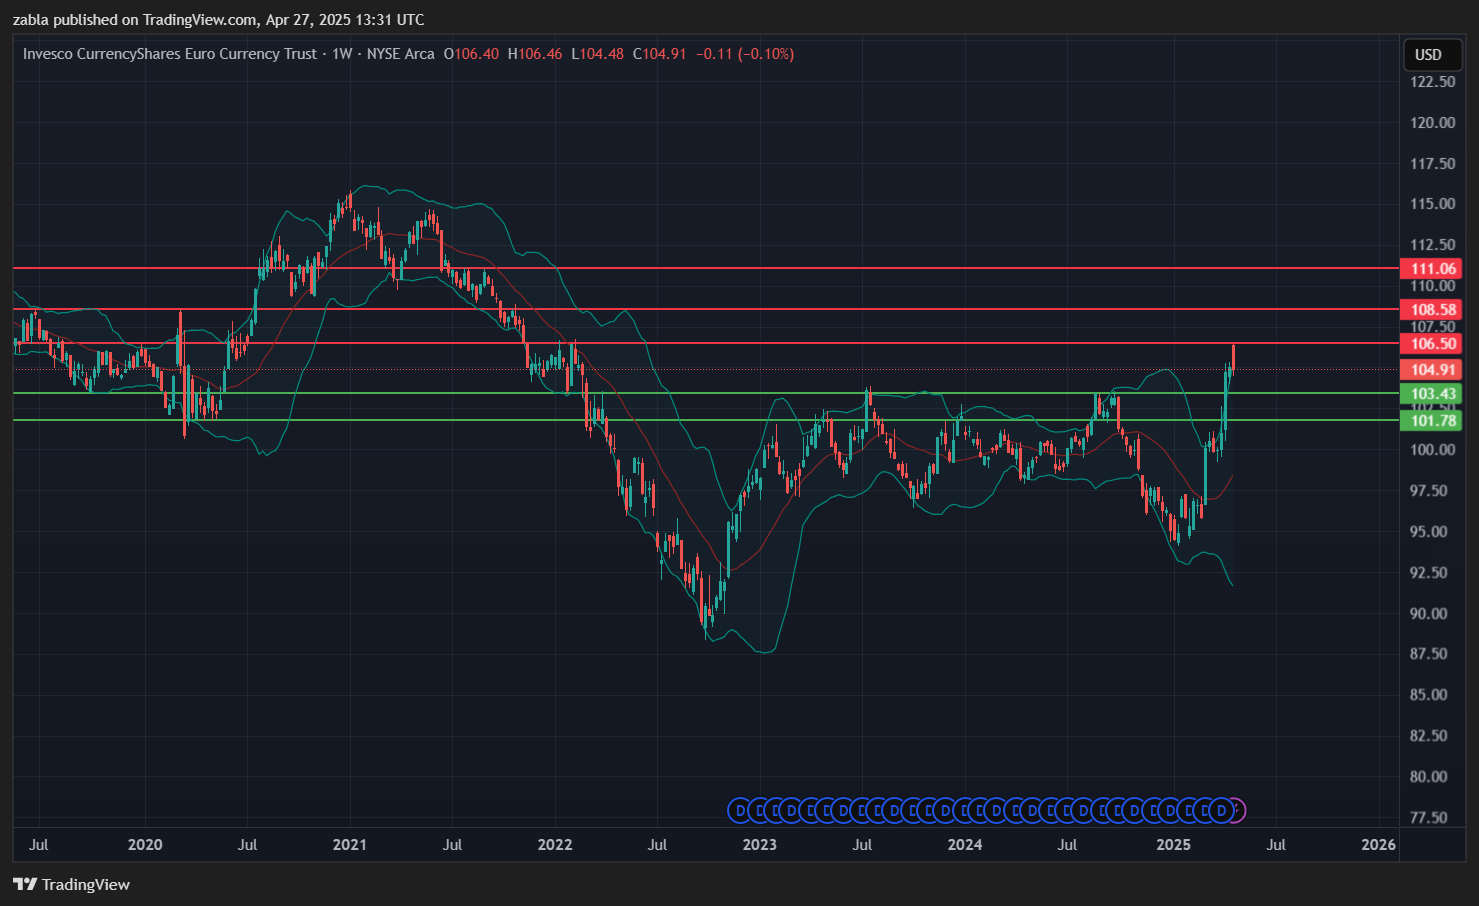This screenshot has width=1479, height=906.
Task: Click 2025 on the time axis
Action: point(1173,845)
